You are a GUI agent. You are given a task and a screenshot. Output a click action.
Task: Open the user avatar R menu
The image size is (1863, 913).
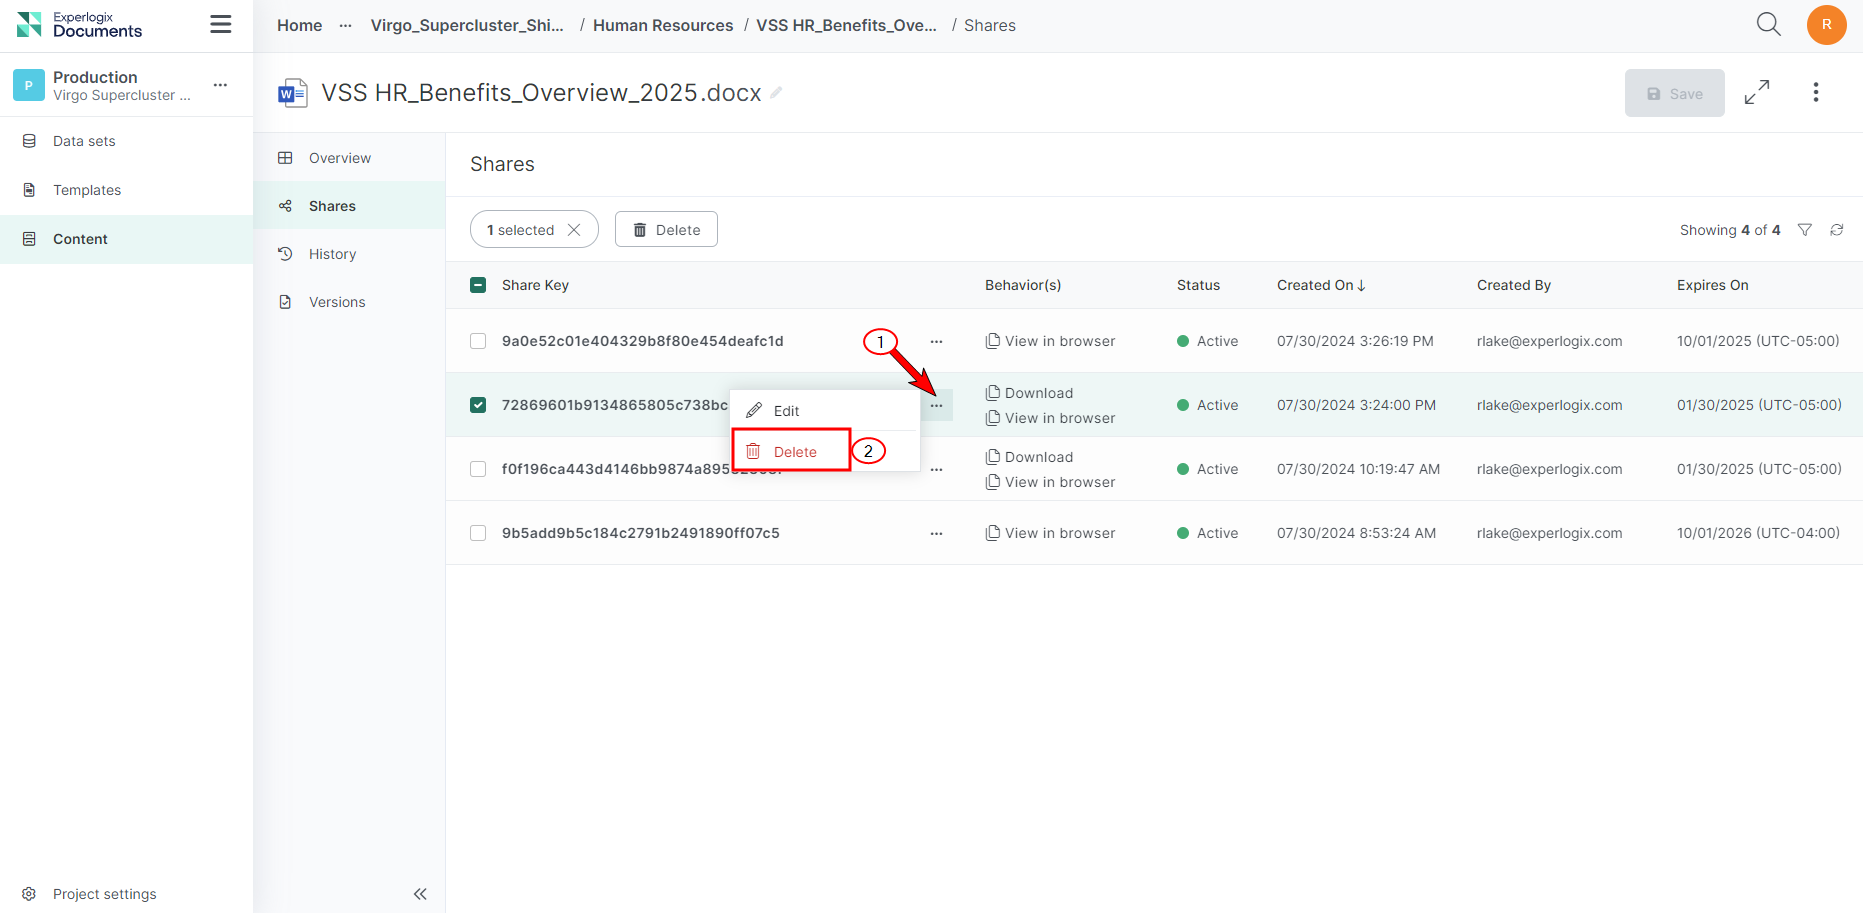[1826, 25]
